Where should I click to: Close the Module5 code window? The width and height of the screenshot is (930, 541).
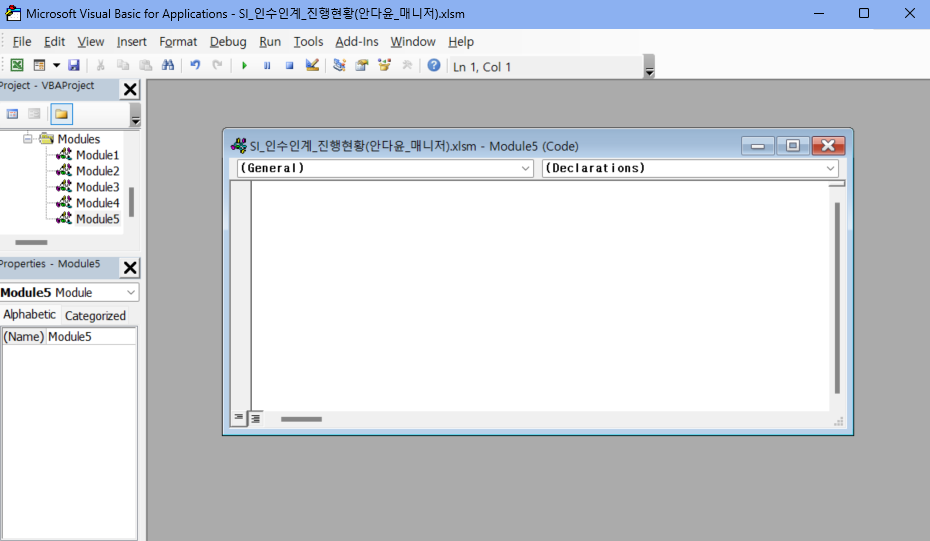point(828,146)
